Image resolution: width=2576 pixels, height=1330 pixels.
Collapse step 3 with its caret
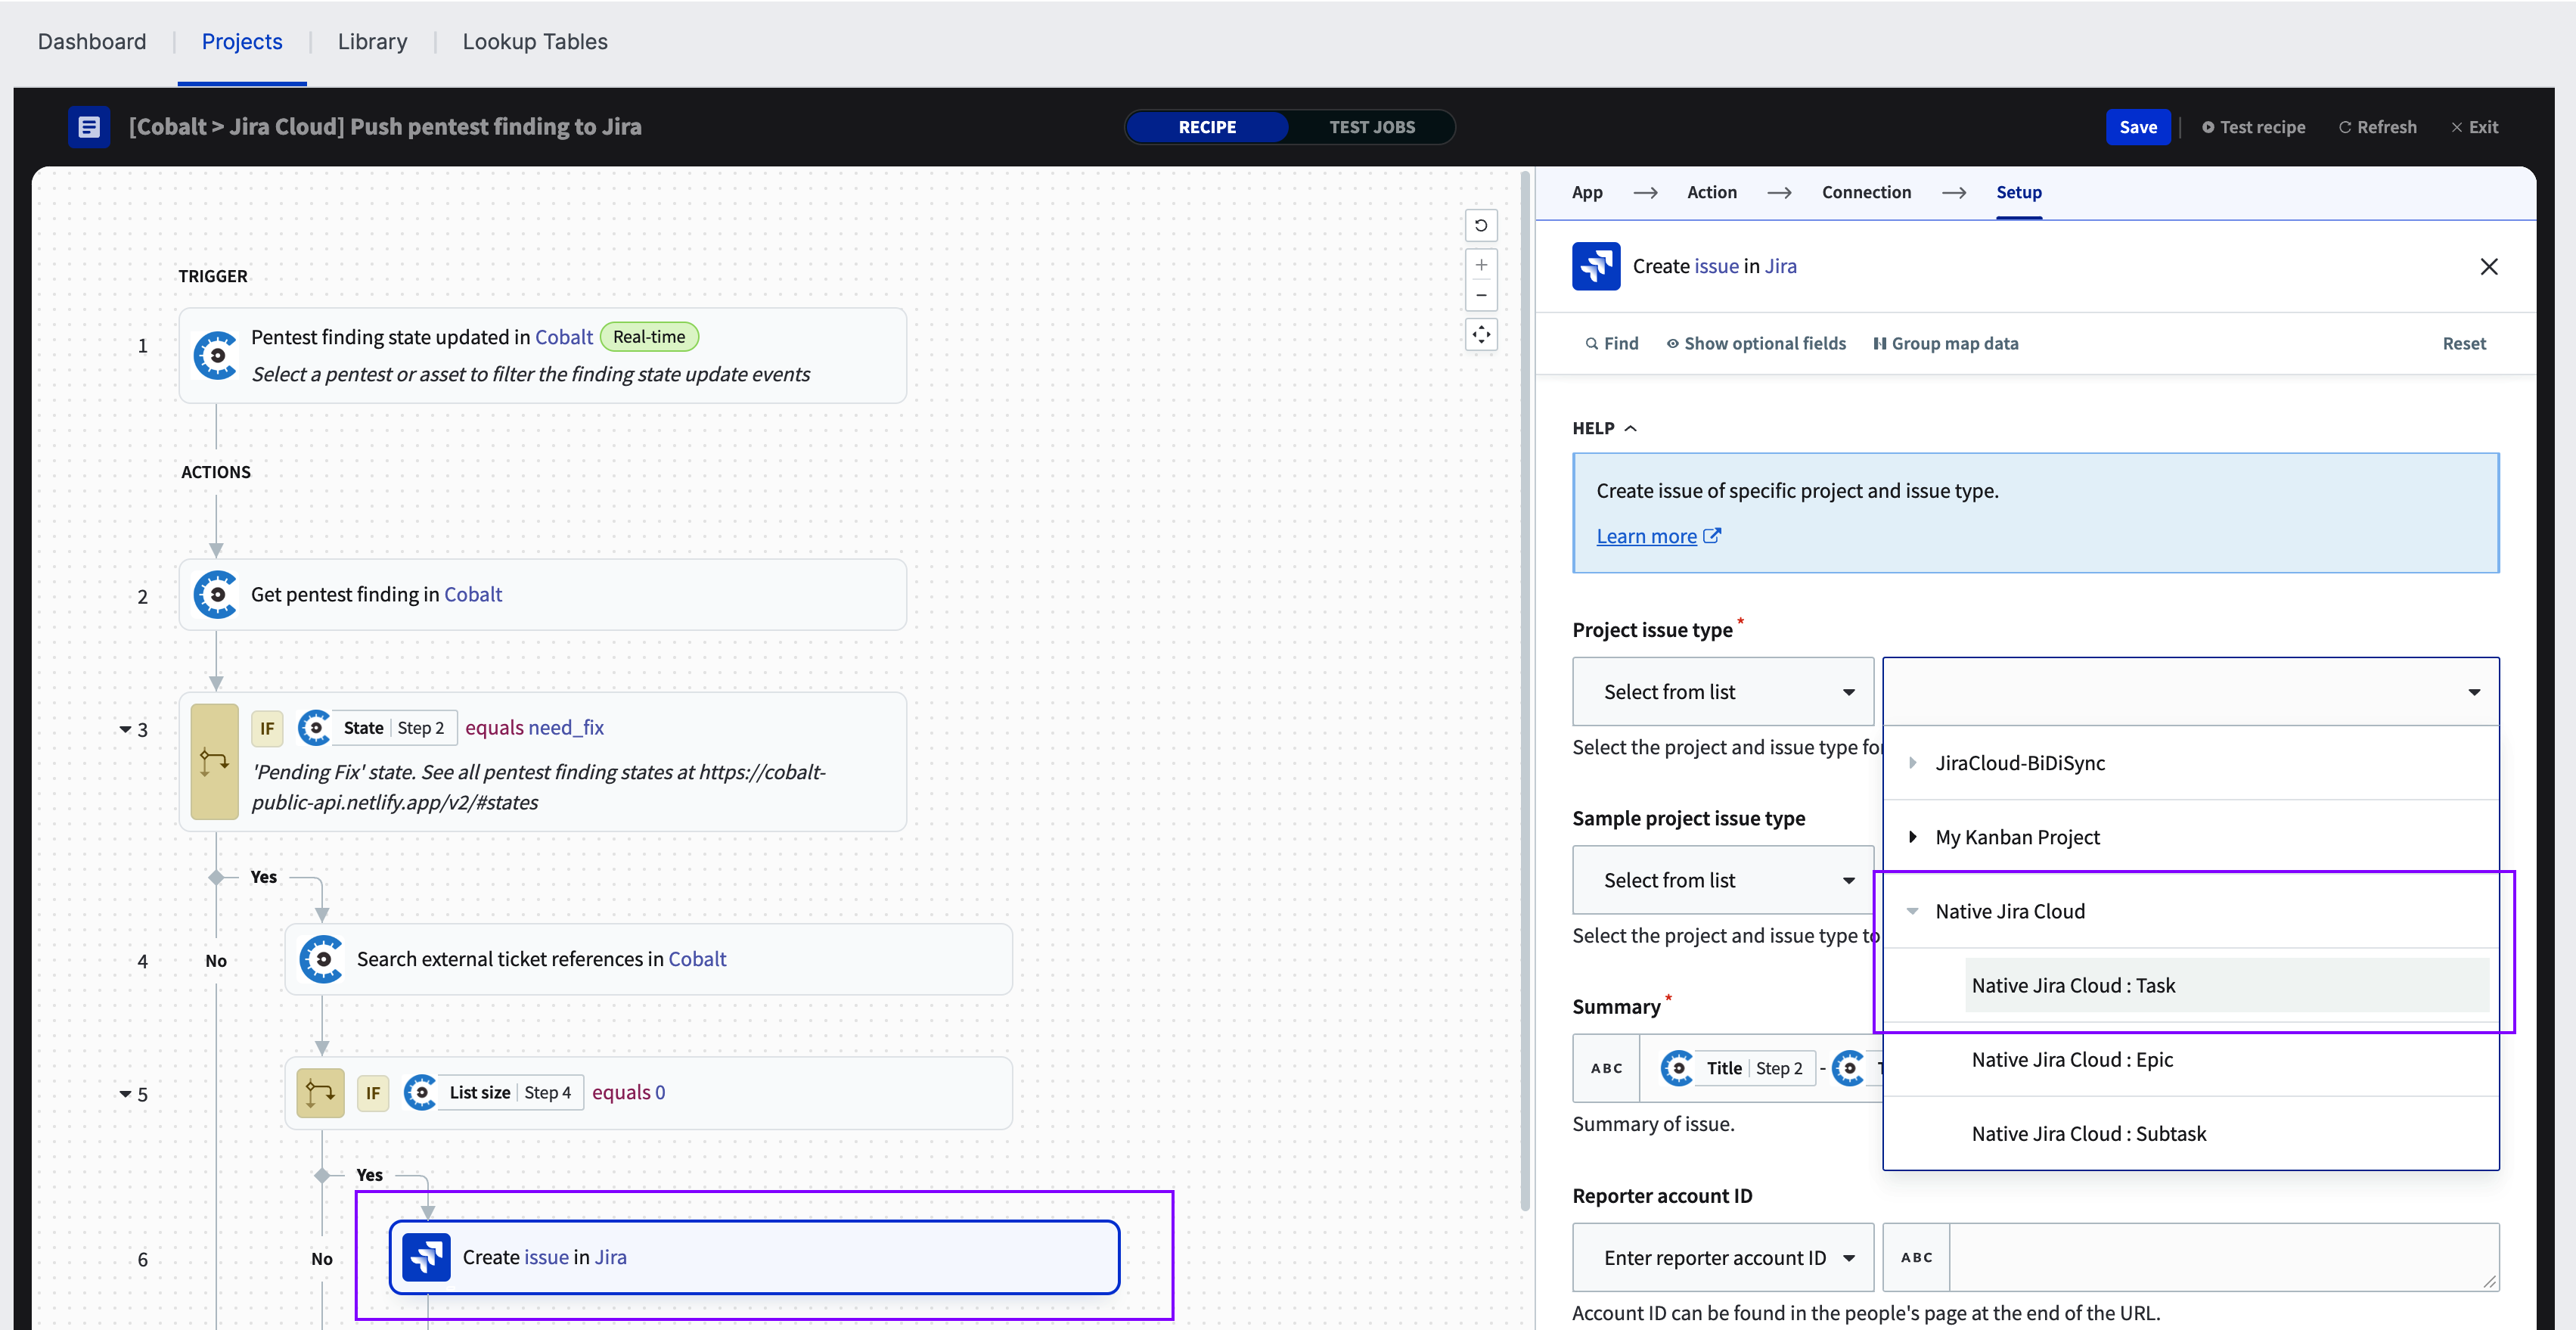click(x=125, y=729)
